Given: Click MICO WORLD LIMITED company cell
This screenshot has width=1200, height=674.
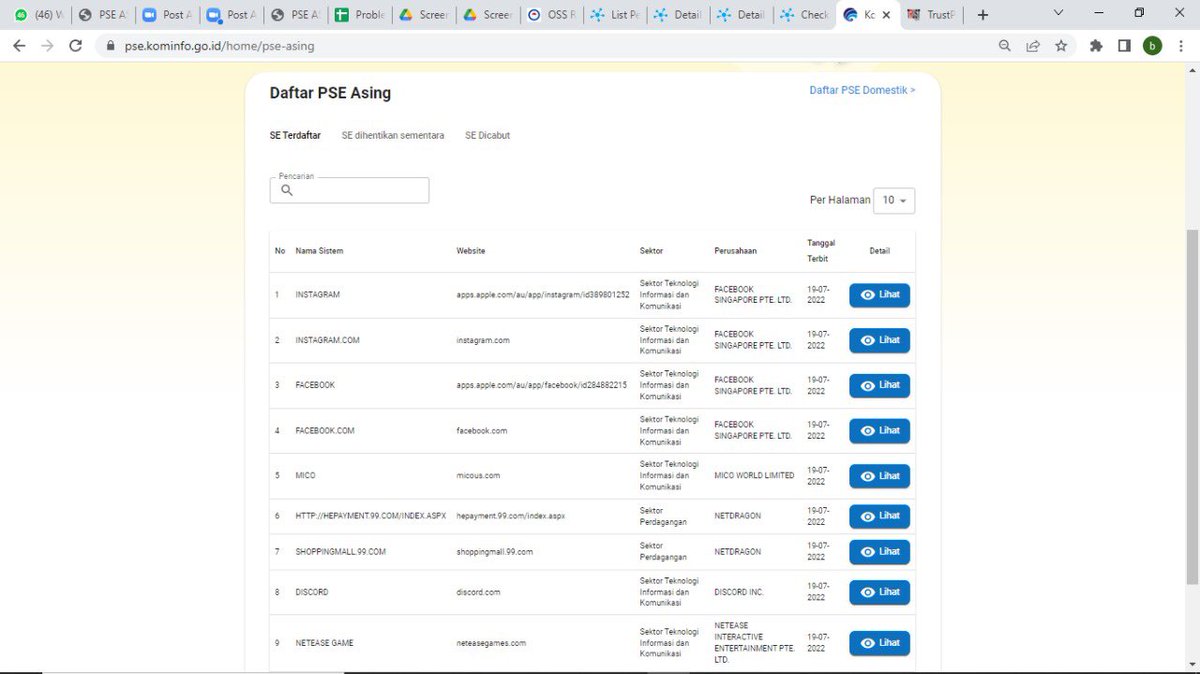Looking at the screenshot, I should (754, 476).
